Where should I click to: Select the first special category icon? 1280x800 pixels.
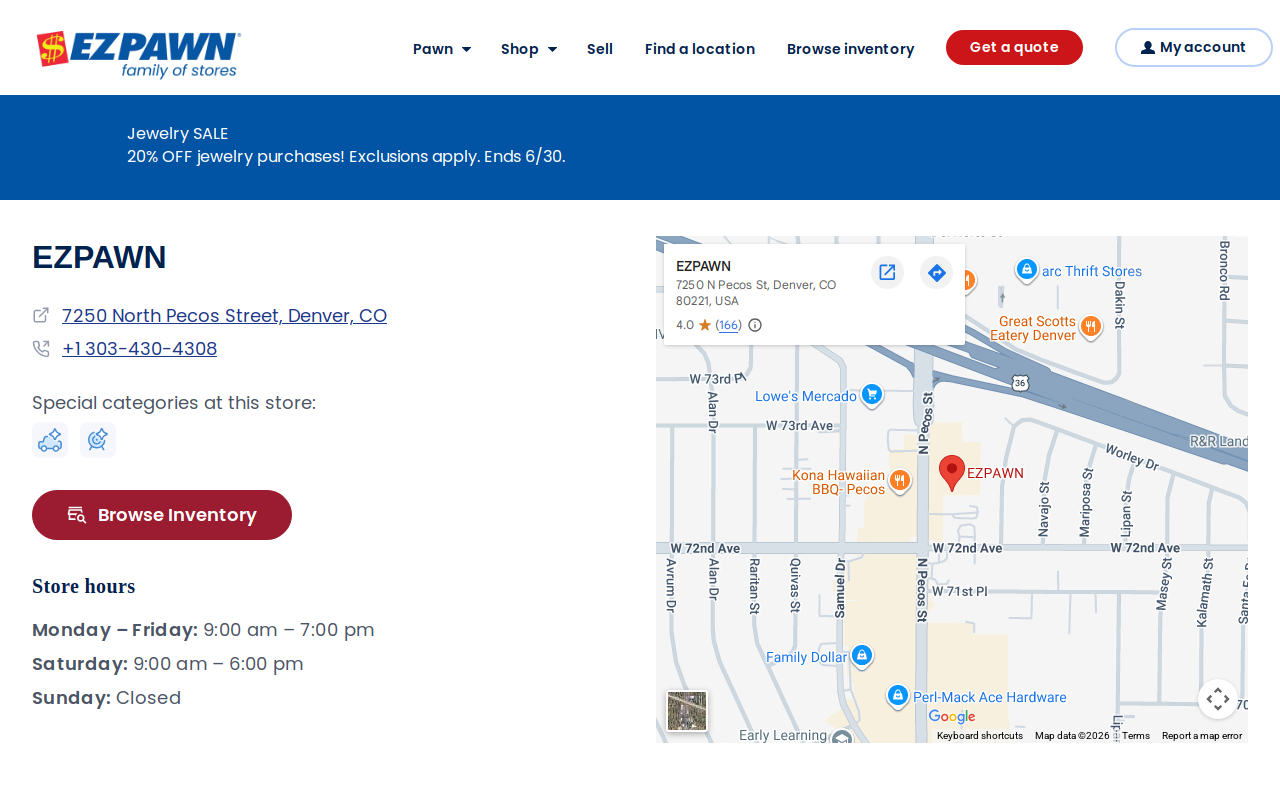(x=50, y=440)
